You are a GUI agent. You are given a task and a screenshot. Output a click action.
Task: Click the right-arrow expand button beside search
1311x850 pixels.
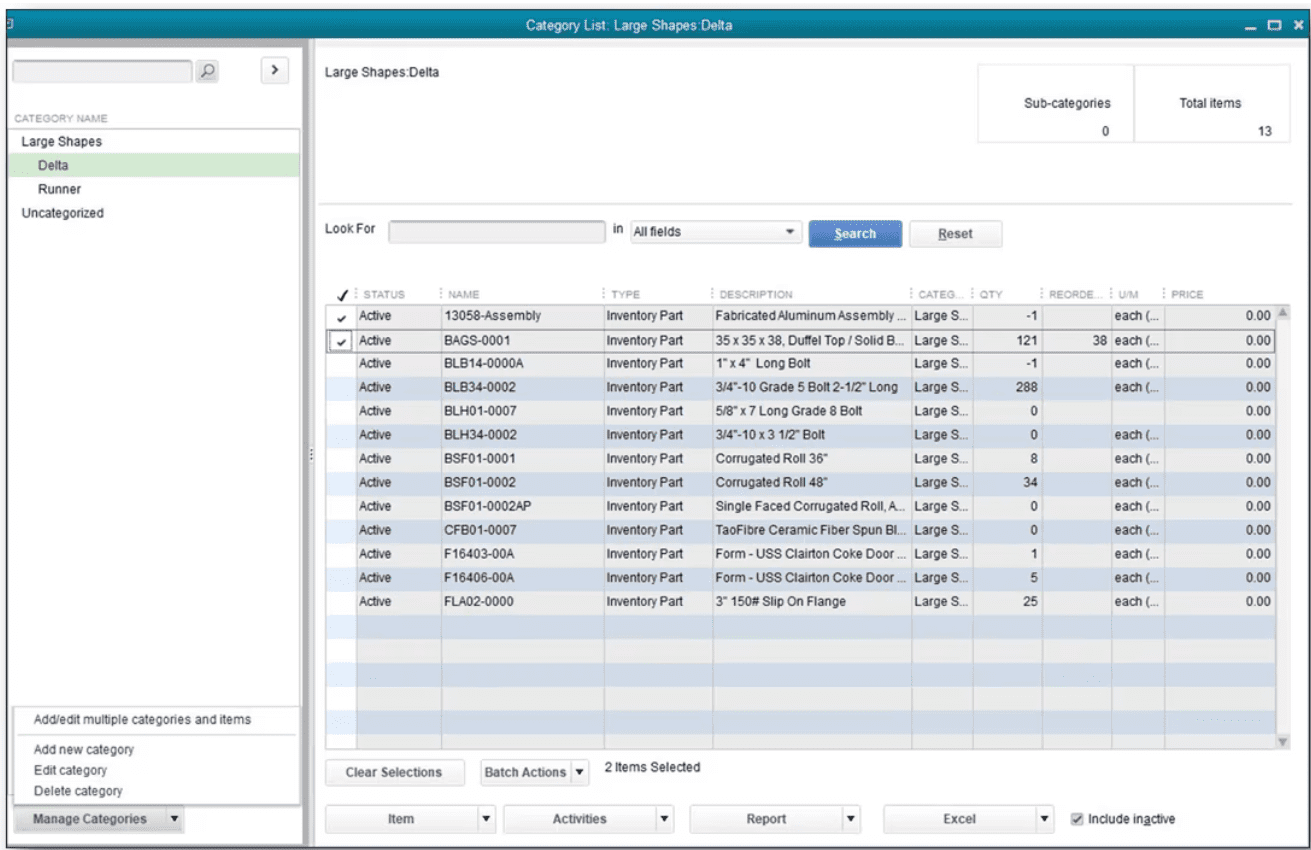click(274, 71)
